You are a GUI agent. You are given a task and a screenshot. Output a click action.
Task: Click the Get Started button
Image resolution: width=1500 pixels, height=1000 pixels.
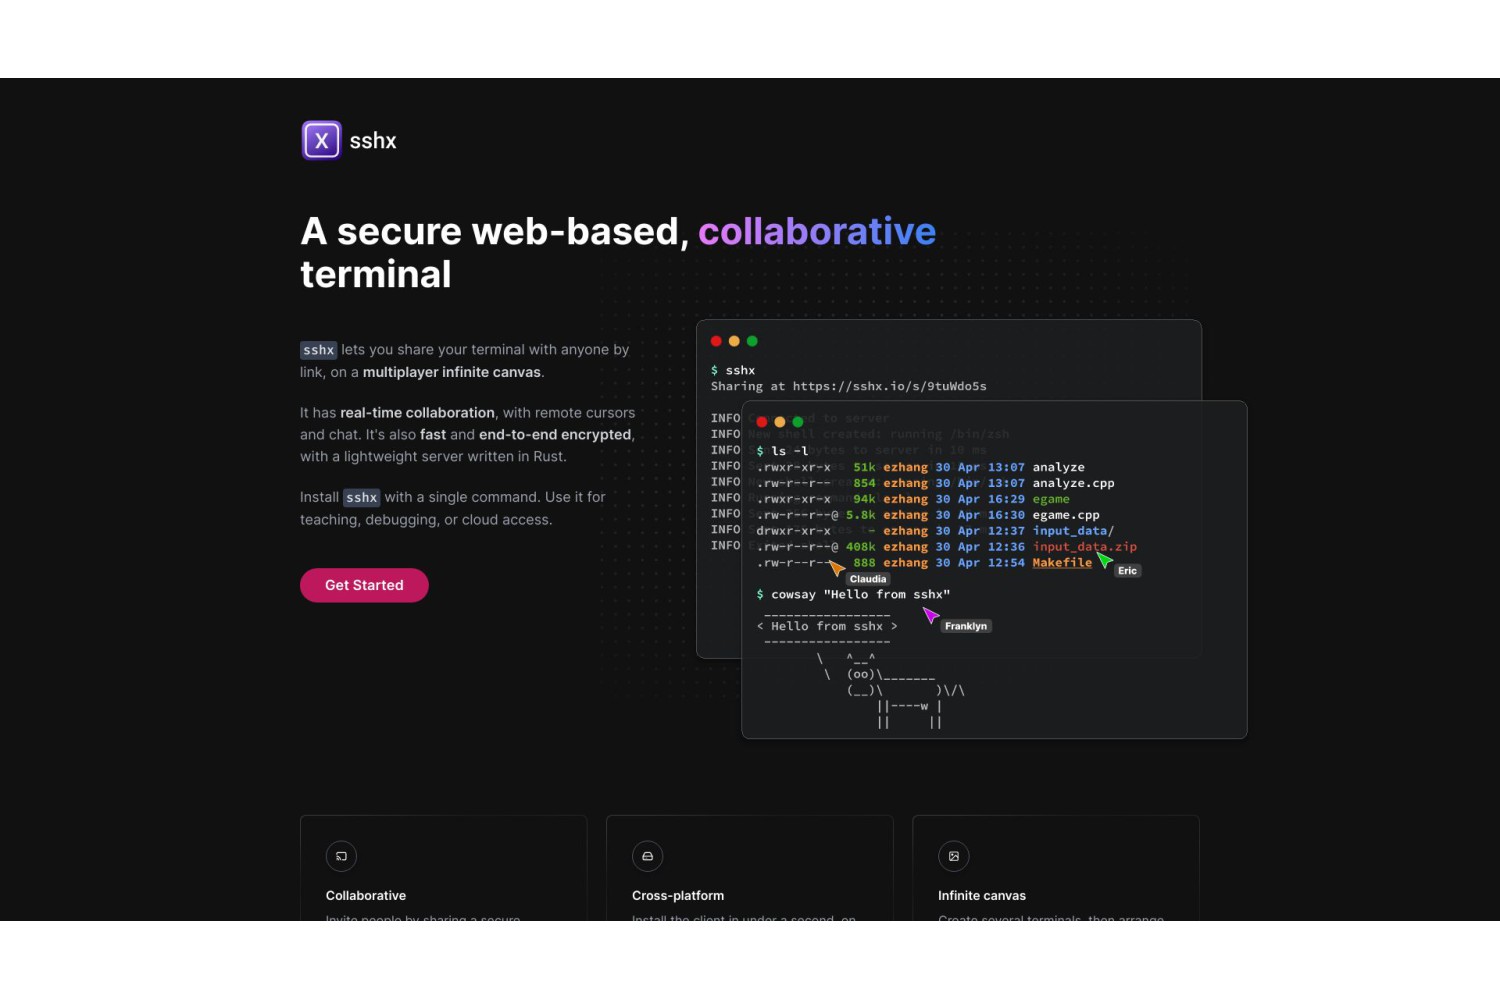(364, 585)
